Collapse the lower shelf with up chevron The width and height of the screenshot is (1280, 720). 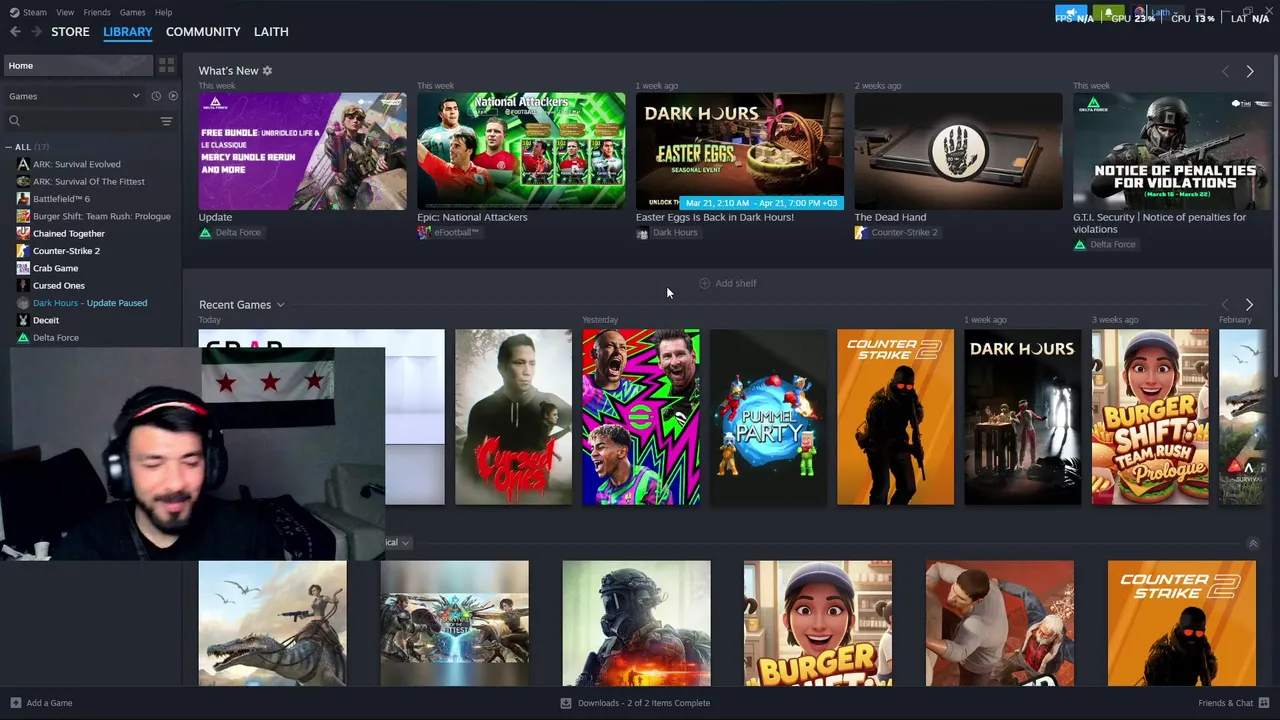point(1253,543)
